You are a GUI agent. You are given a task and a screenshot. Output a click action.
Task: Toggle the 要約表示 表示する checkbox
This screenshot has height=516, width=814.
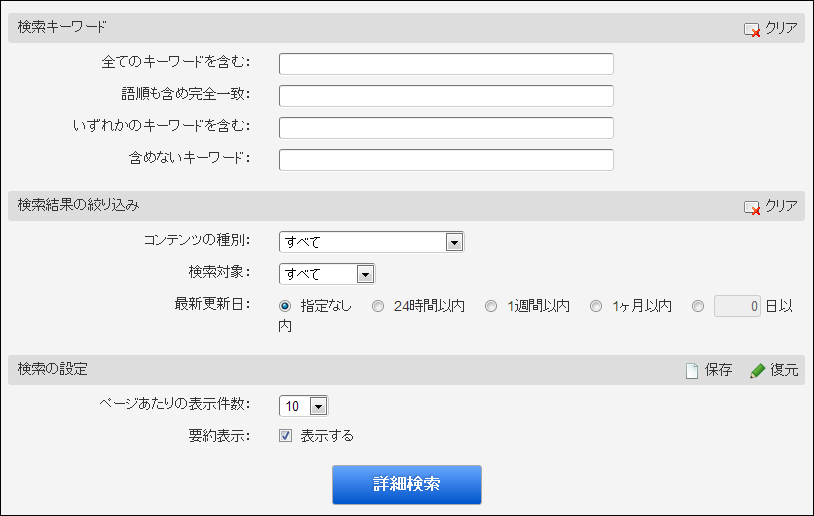tap(286, 436)
